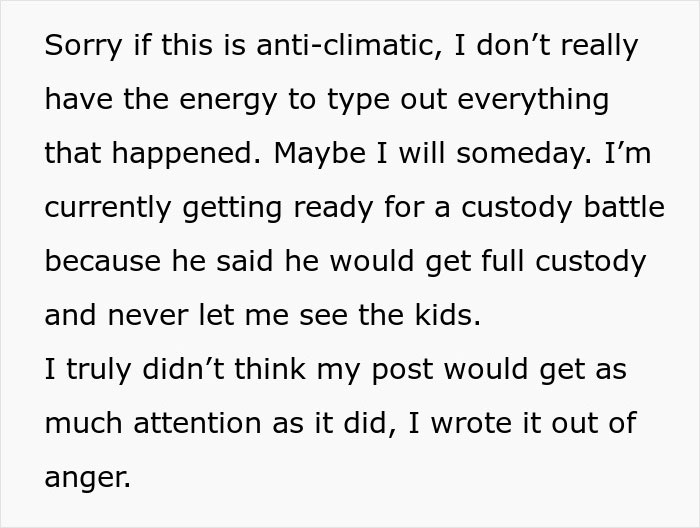700x528 pixels.
Task: Click the word "currently" in fourth line
Action: (x=108, y=208)
